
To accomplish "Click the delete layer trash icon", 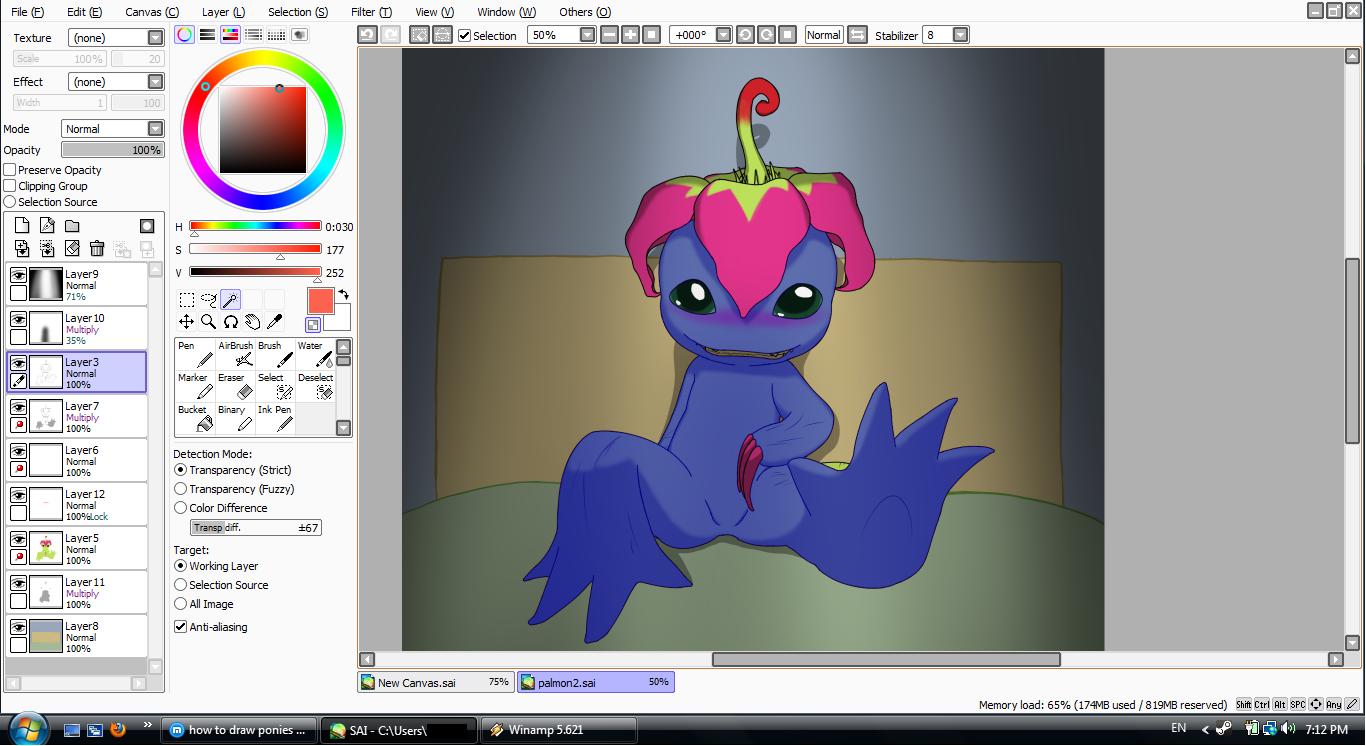I will (x=97, y=249).
